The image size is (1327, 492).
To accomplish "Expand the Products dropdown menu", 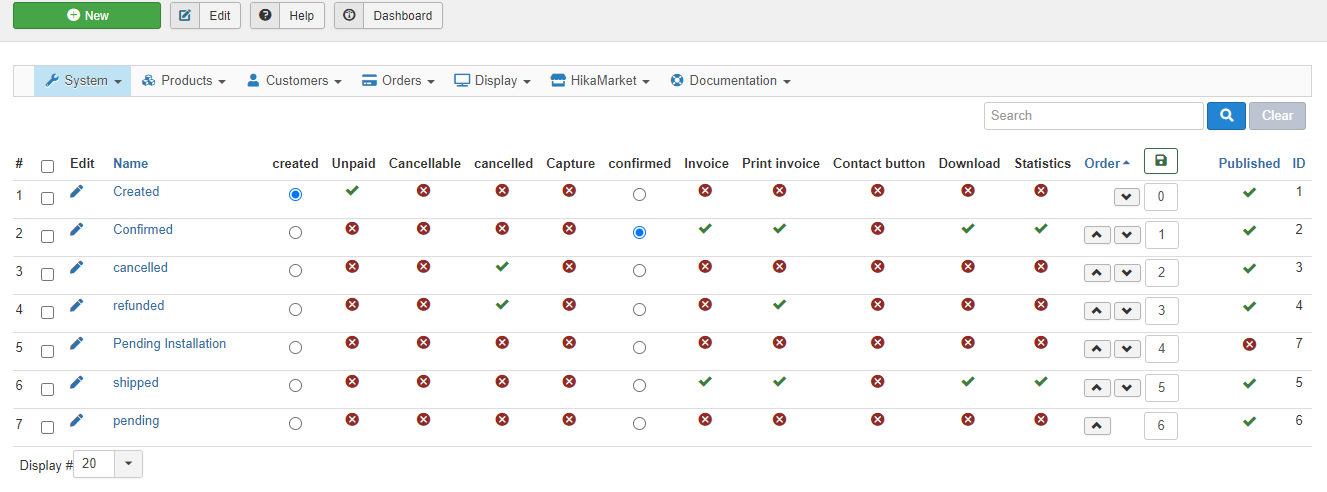I will coord(184,81).
